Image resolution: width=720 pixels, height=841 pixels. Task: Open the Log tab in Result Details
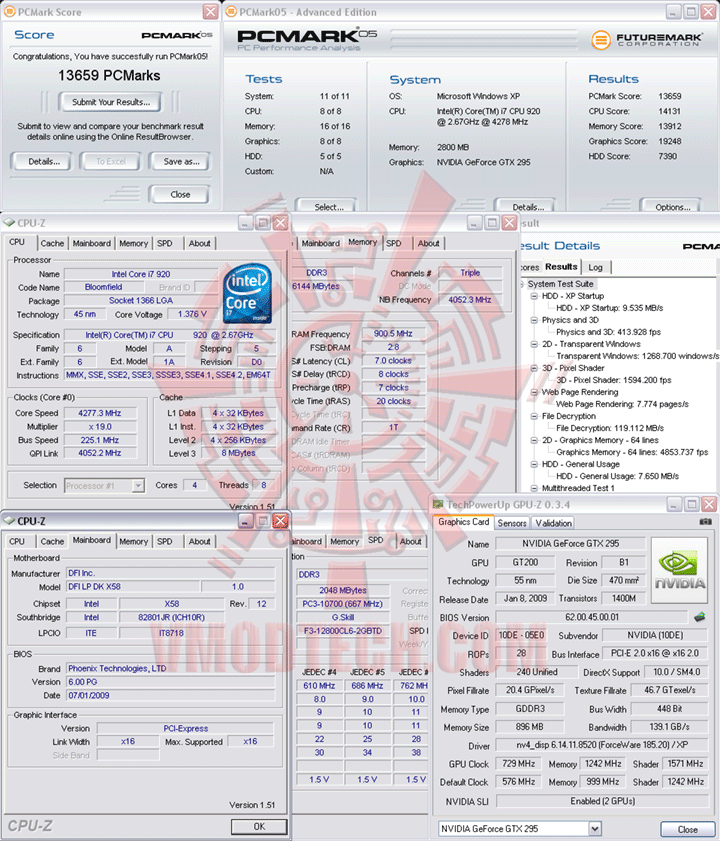595,267
